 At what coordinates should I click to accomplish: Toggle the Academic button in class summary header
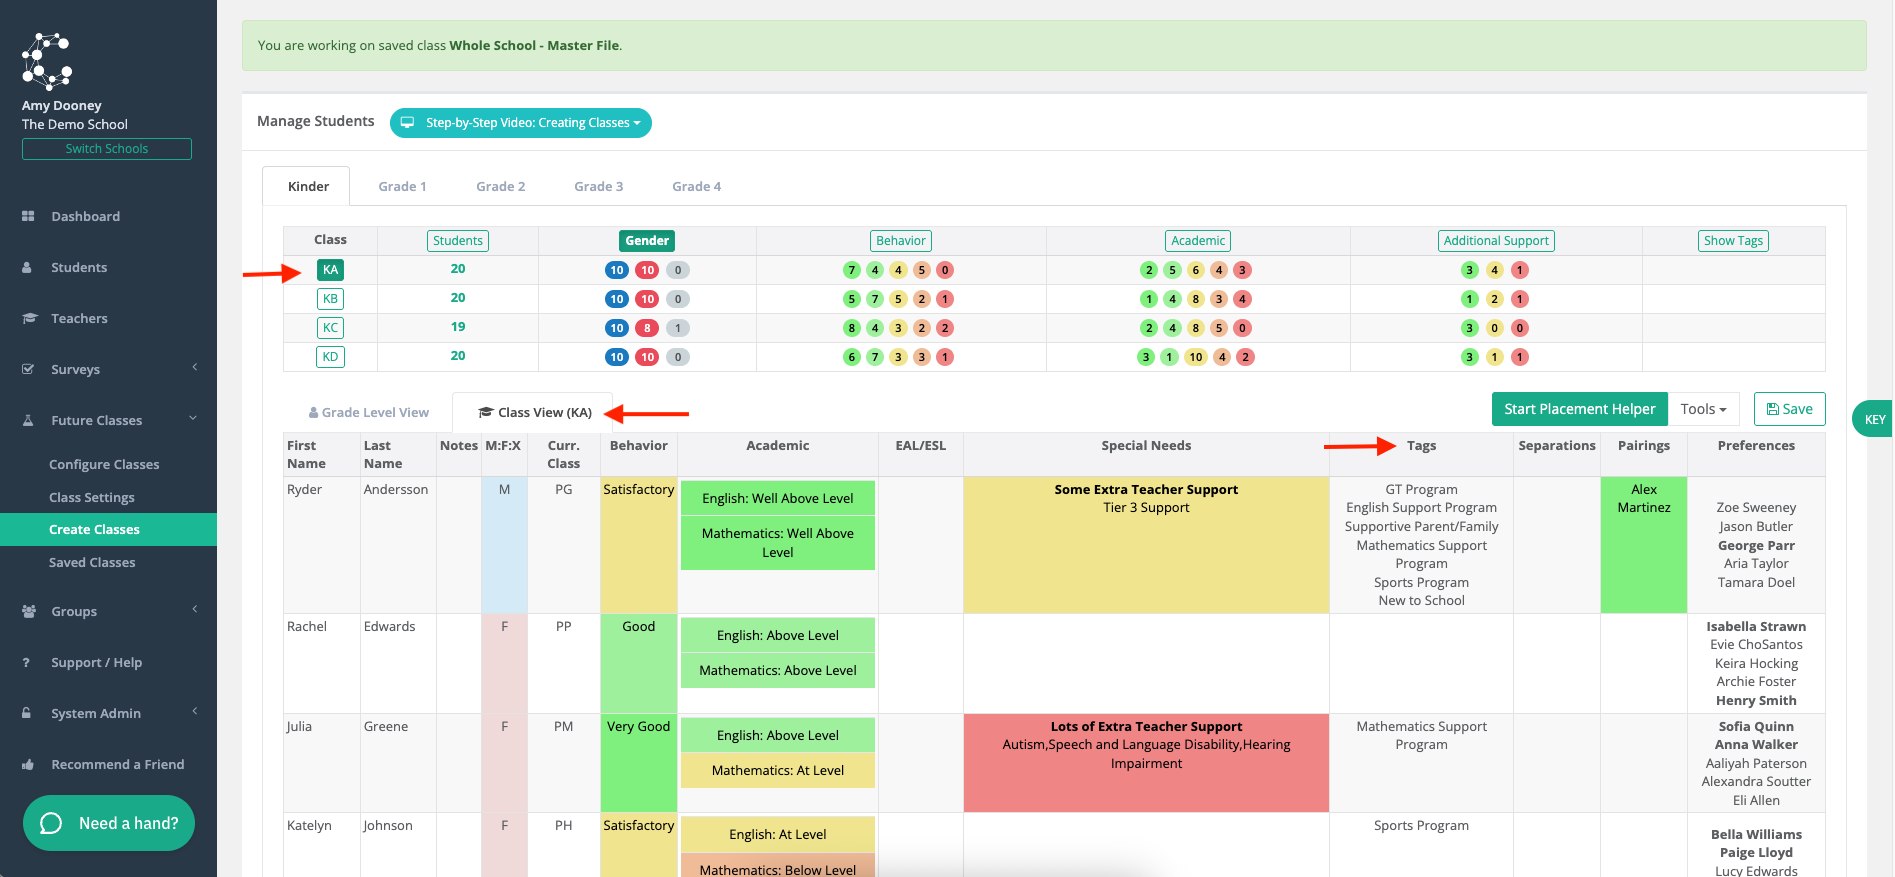pos(1198,240)
